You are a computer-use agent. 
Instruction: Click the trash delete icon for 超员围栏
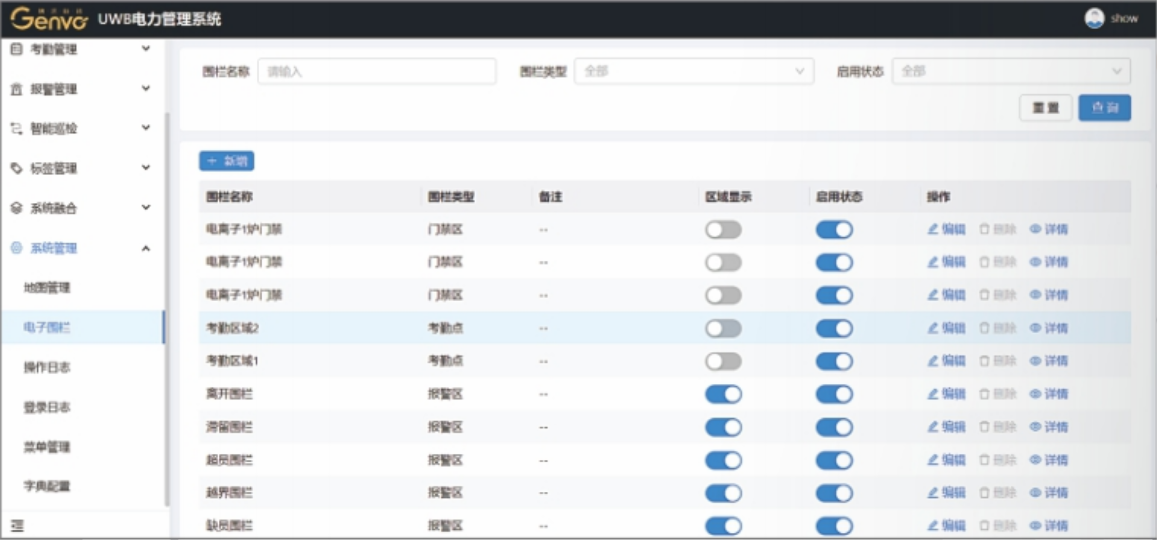(x=984, y=460)
